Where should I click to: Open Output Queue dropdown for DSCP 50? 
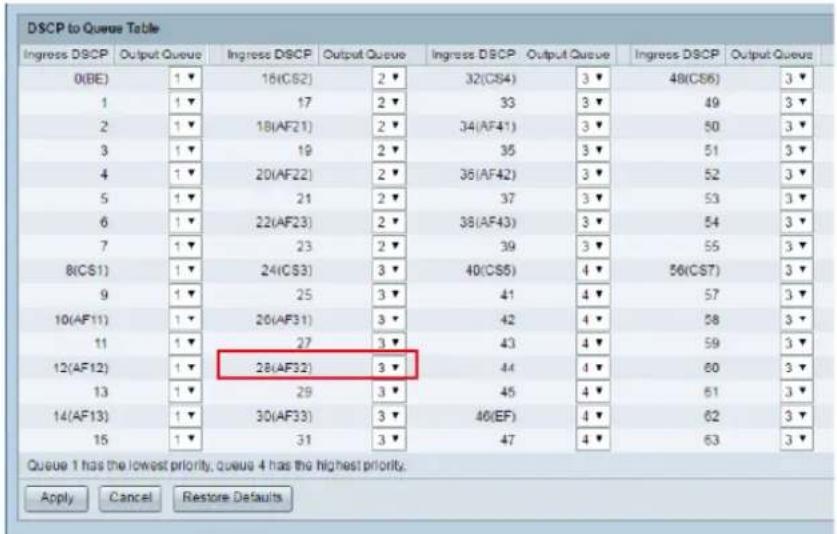796,127
